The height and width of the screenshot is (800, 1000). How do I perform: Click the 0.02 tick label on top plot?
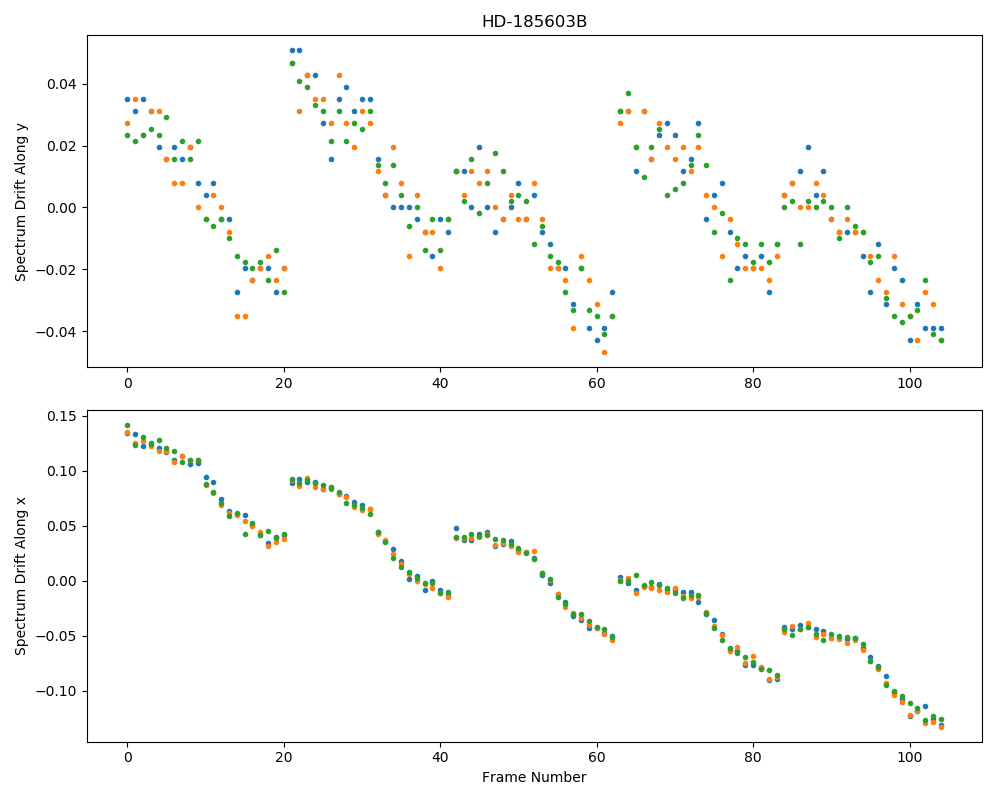pyautogui.click(x=62, y=147)
